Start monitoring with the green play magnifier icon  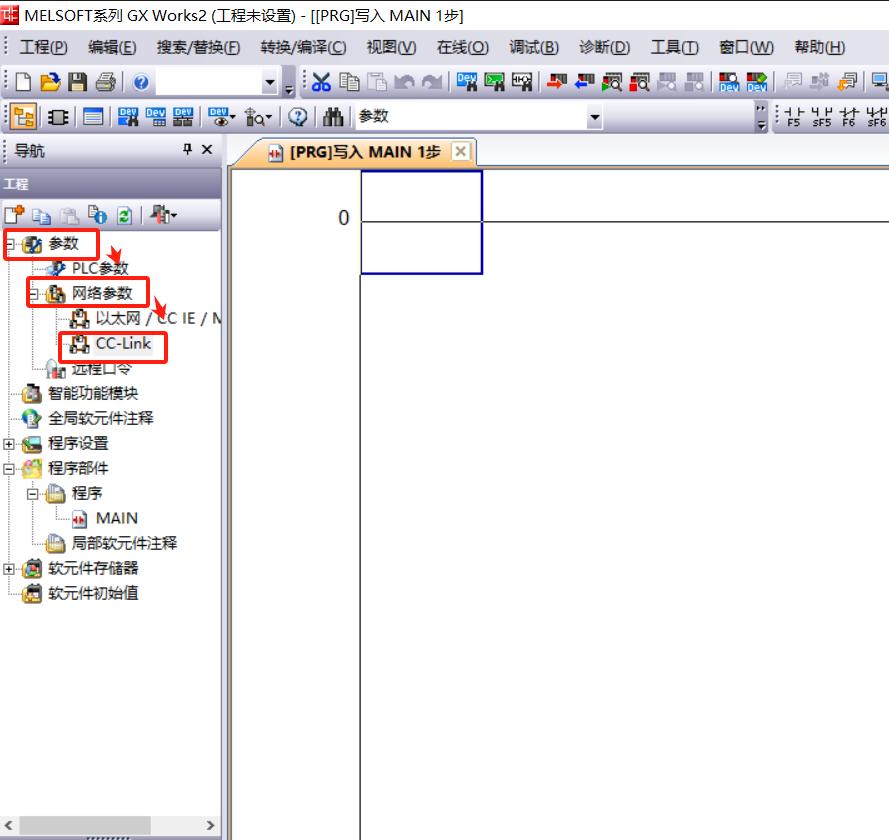point(612,83)
